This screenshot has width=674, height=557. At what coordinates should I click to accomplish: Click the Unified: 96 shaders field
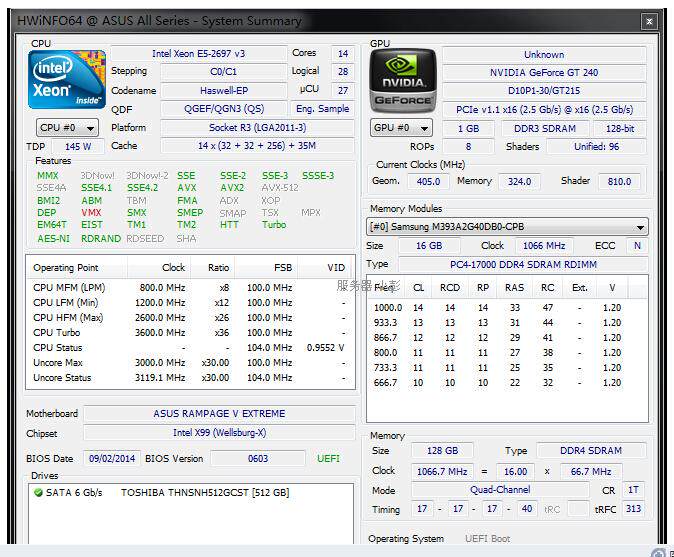[x=596, y=147]
